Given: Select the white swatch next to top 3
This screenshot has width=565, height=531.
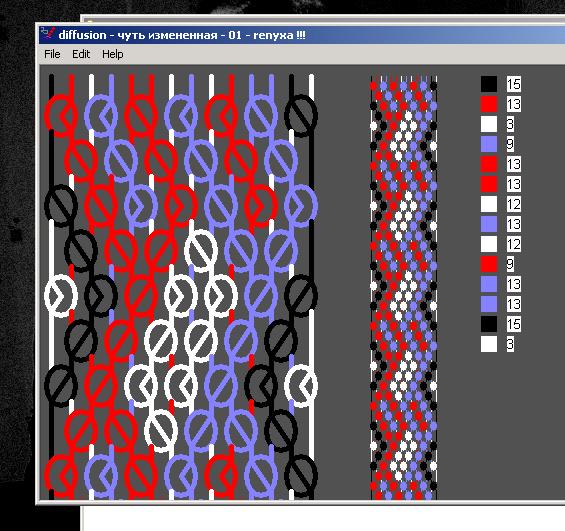Looking at the screenshot, I should (x=489, y=124).
